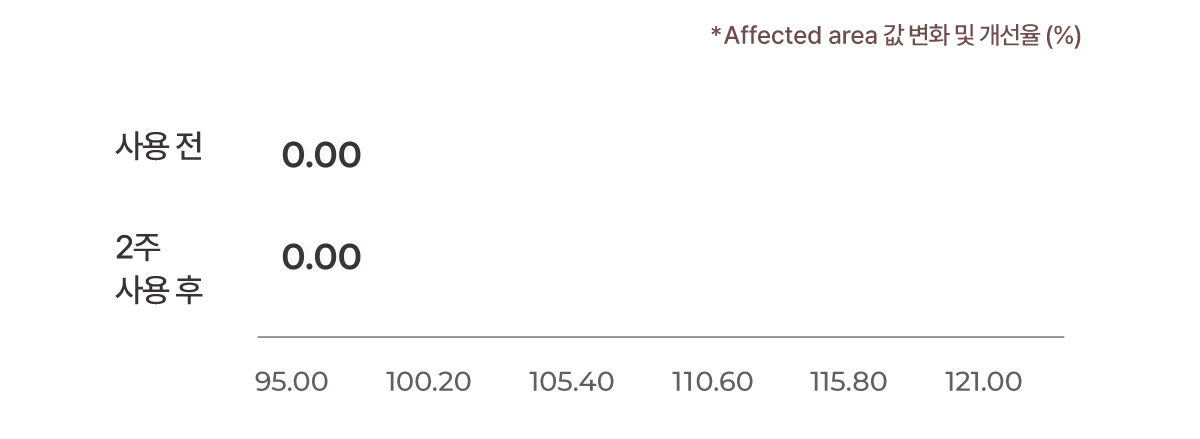Click the asterisk before the chart title

point(716,35)
